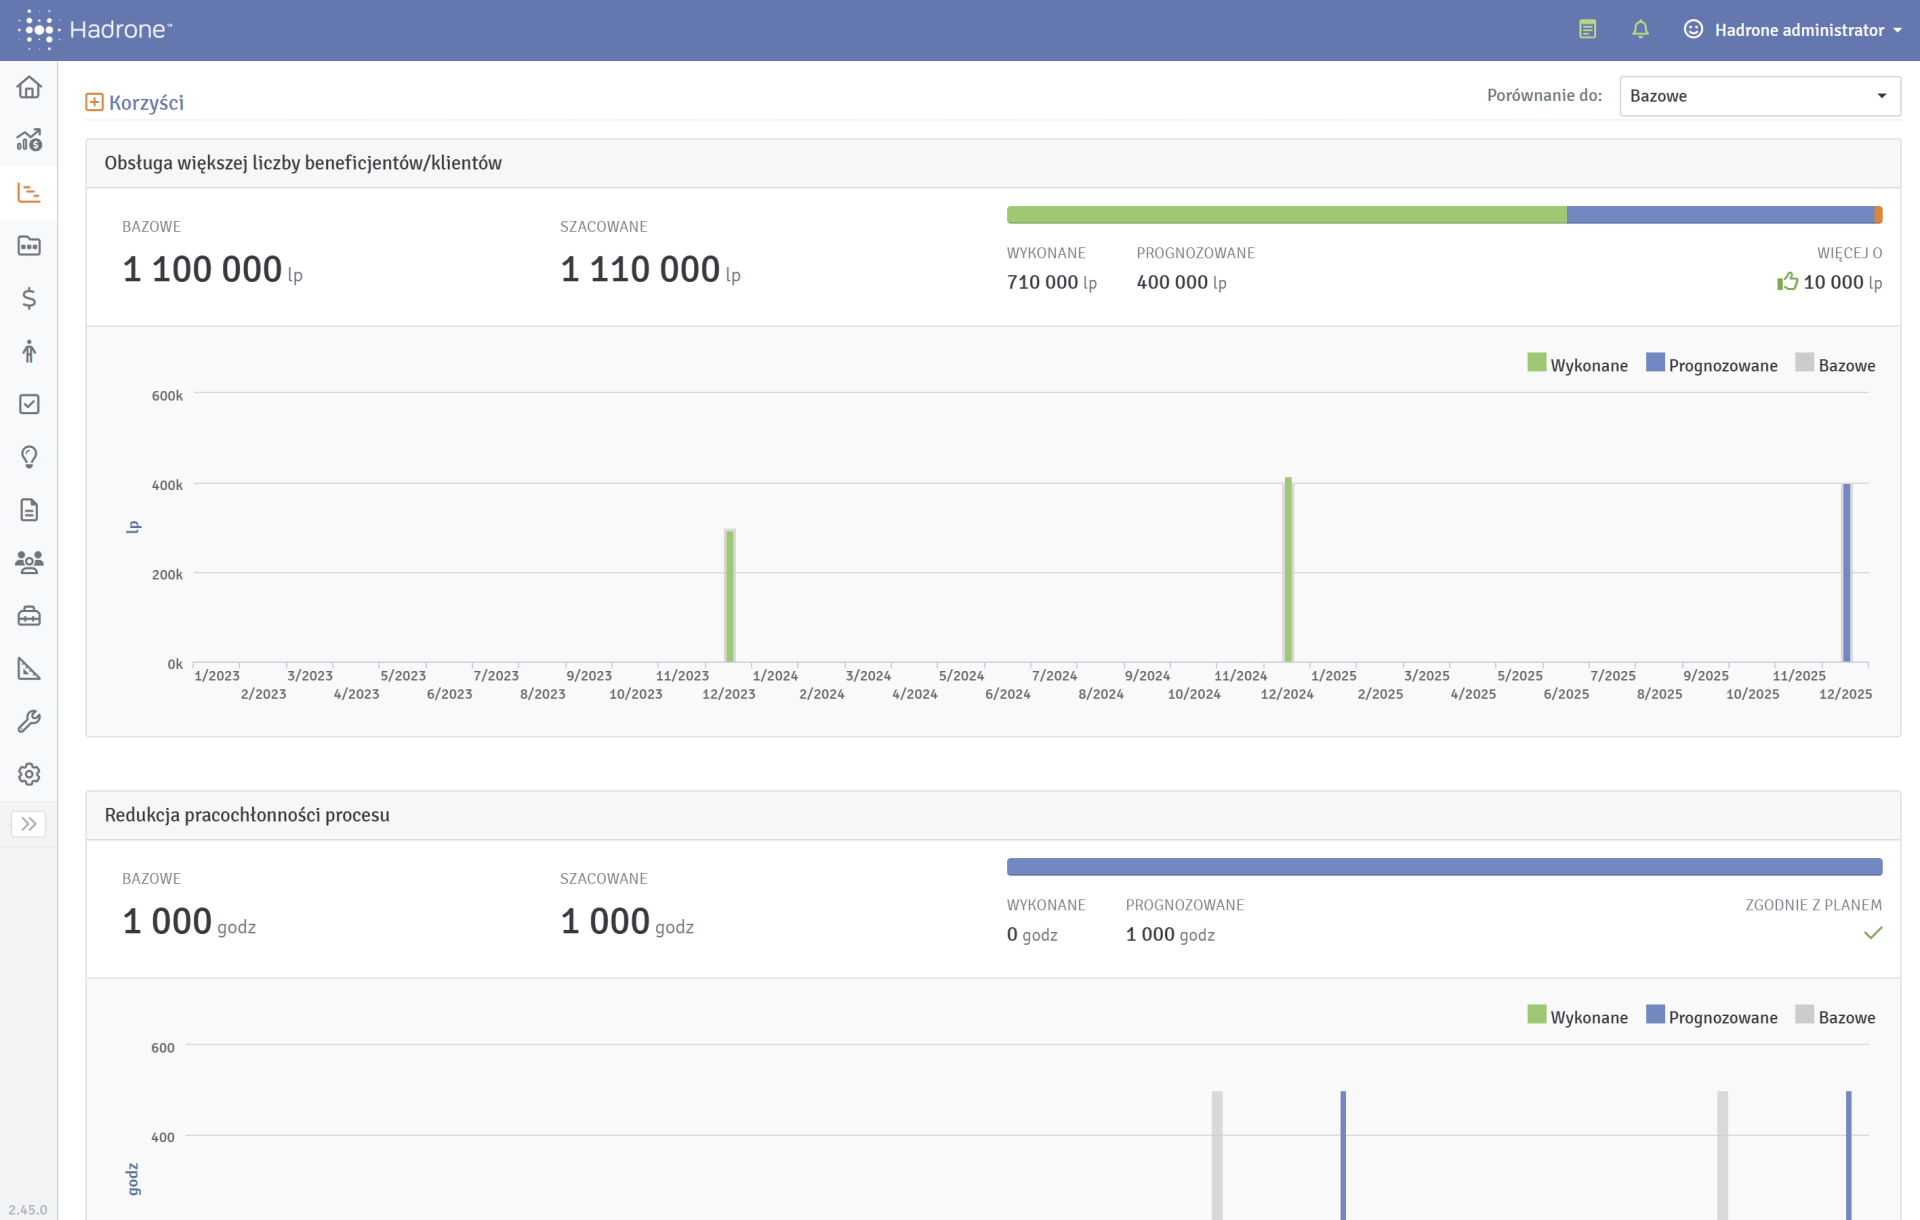This screenshot has height=1220, width=1920.
Task: Open the notes list icon in header
Action: 1588,30
